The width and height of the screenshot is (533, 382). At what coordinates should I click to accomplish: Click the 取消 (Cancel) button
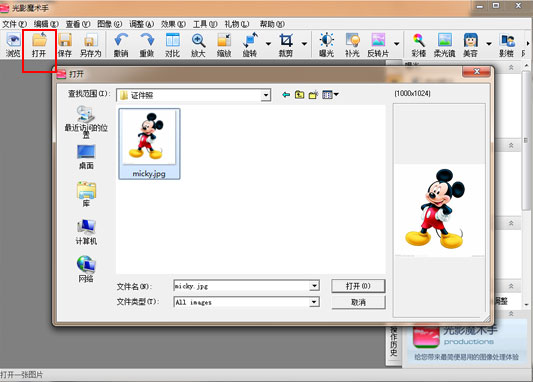click(358, 302)
